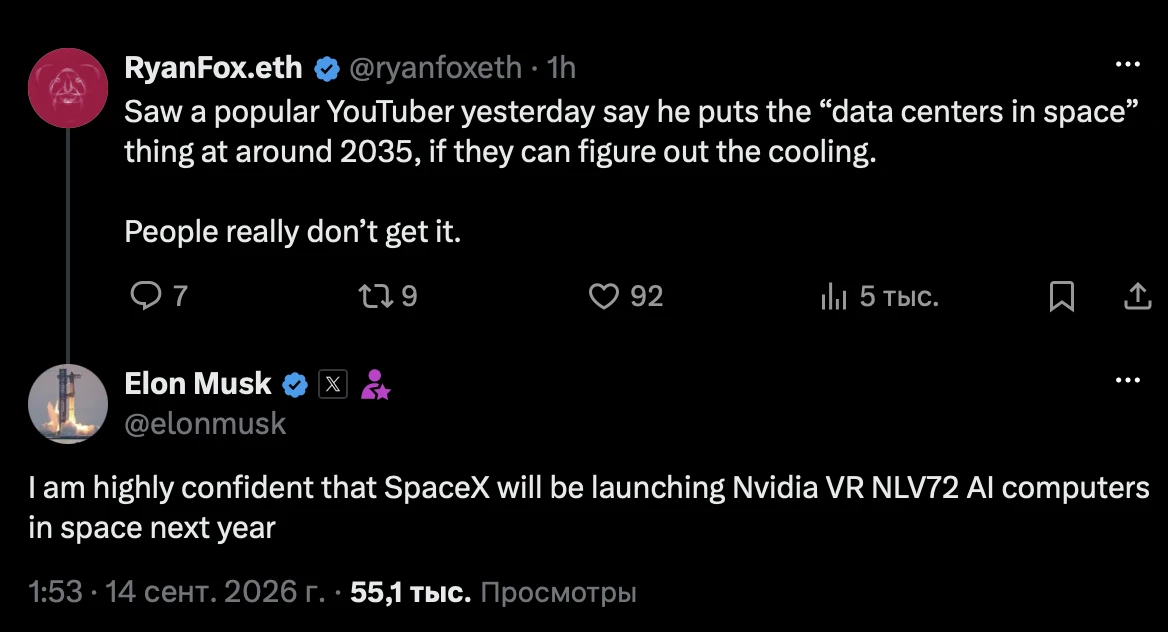The height and width of the screenshot is (632, 1168).
Task: Click the X affiliation badge next to Elon Musk
Action: 333,385
